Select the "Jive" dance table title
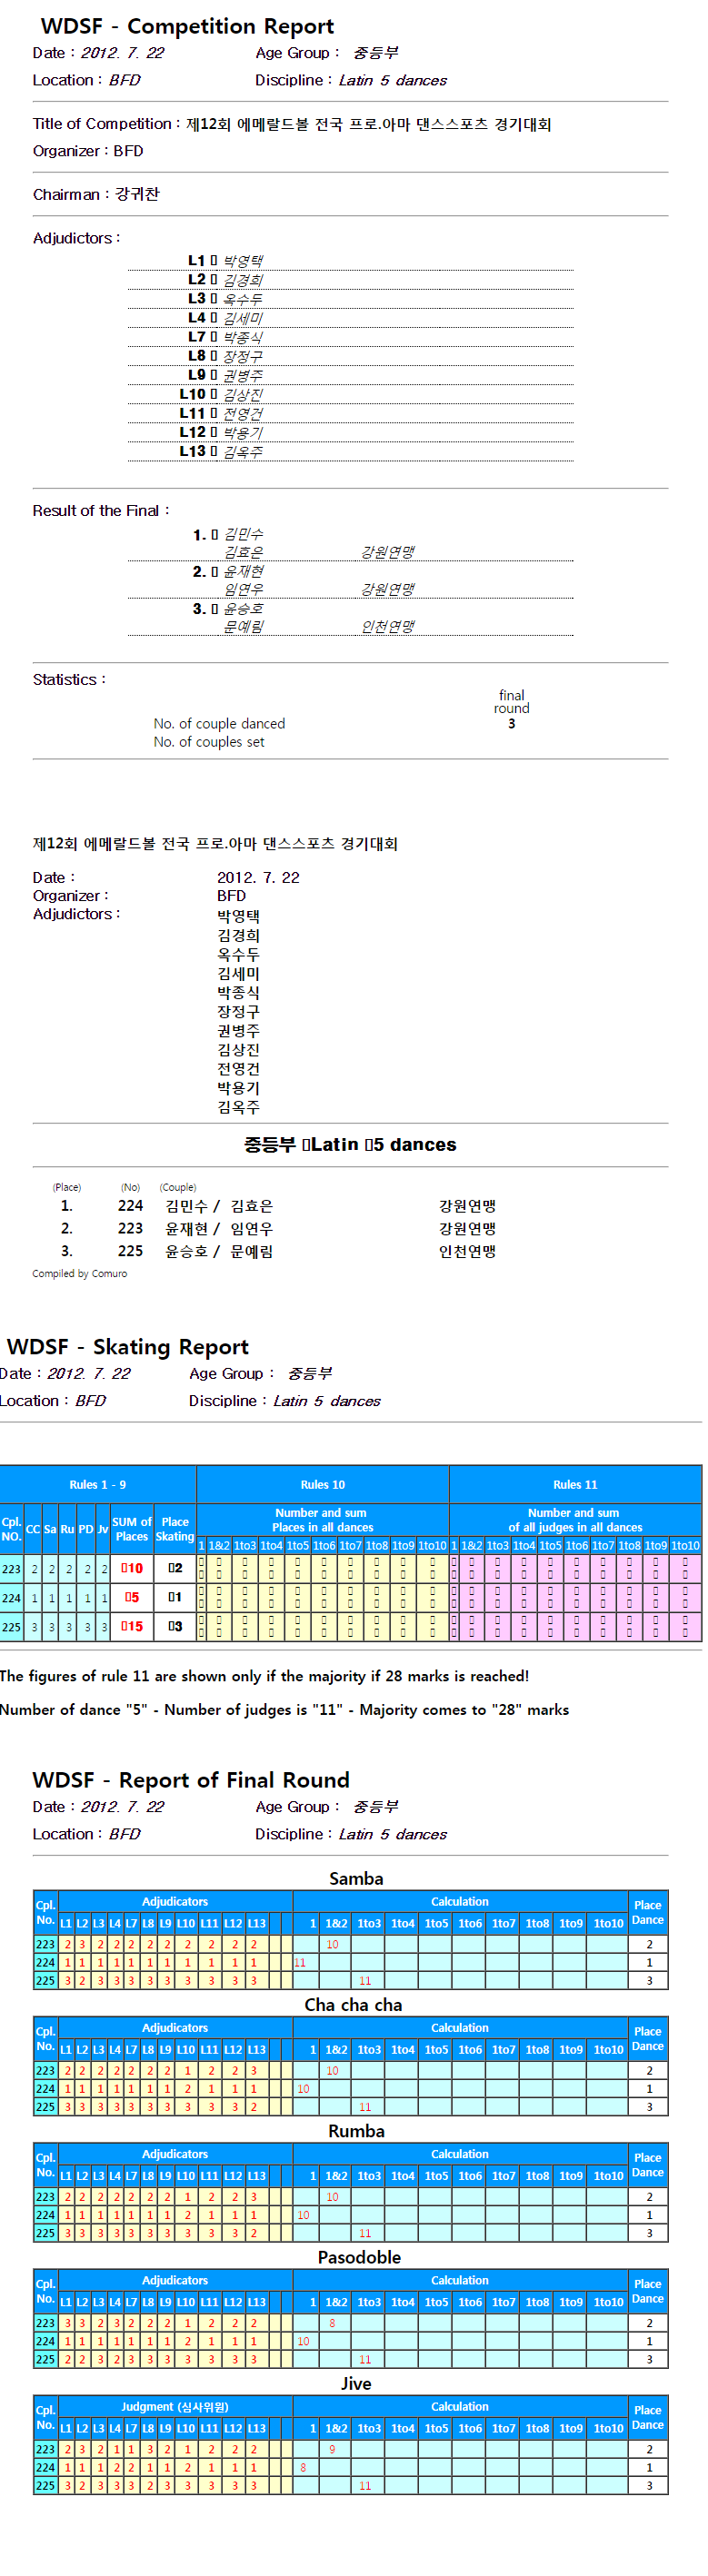The width and height of the screenshot is (708, 2576). [356, 2383]
